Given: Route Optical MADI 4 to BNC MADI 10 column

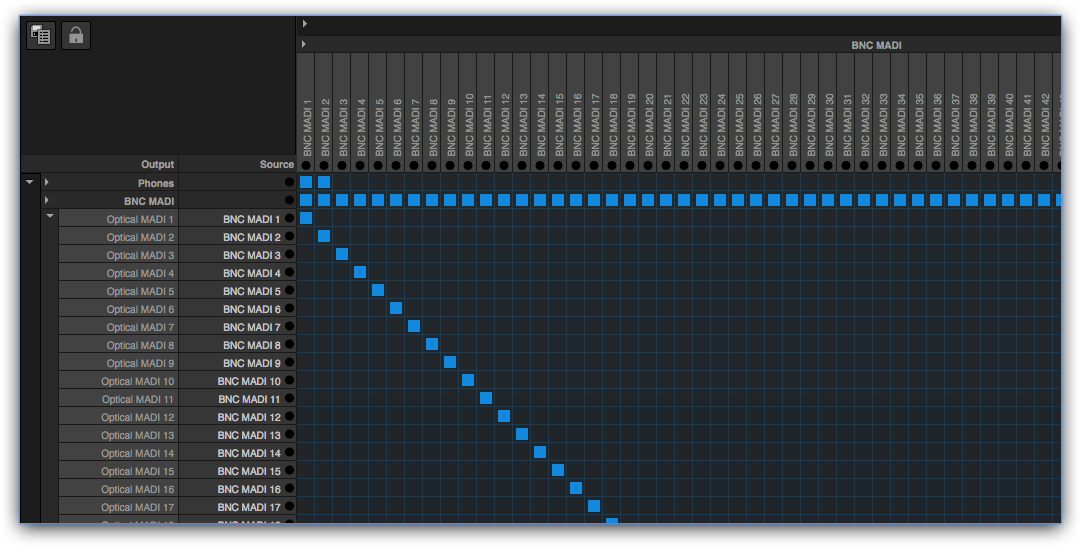Looking at the screenshot, I should pyautogui.click(x=468, y=272).
